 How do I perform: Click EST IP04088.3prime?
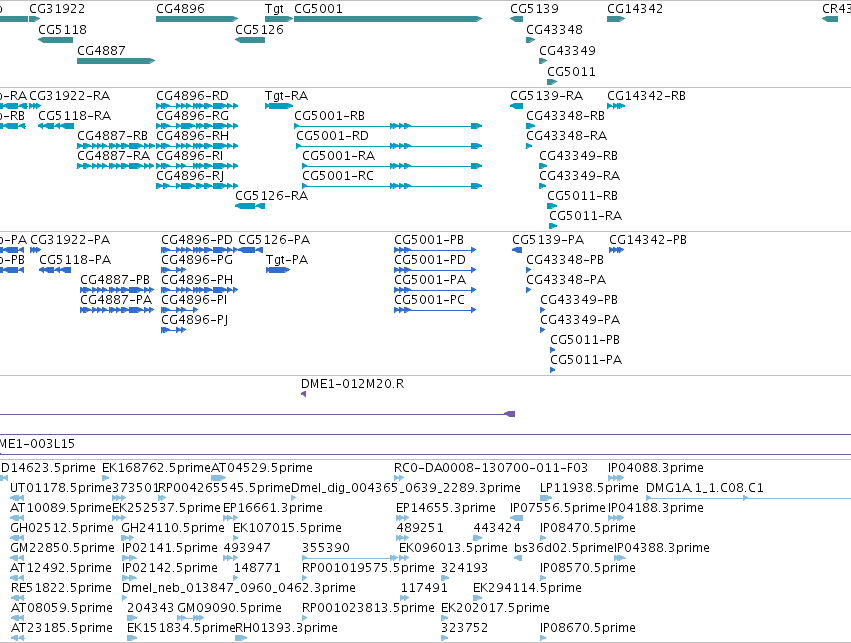click(656, 468)
